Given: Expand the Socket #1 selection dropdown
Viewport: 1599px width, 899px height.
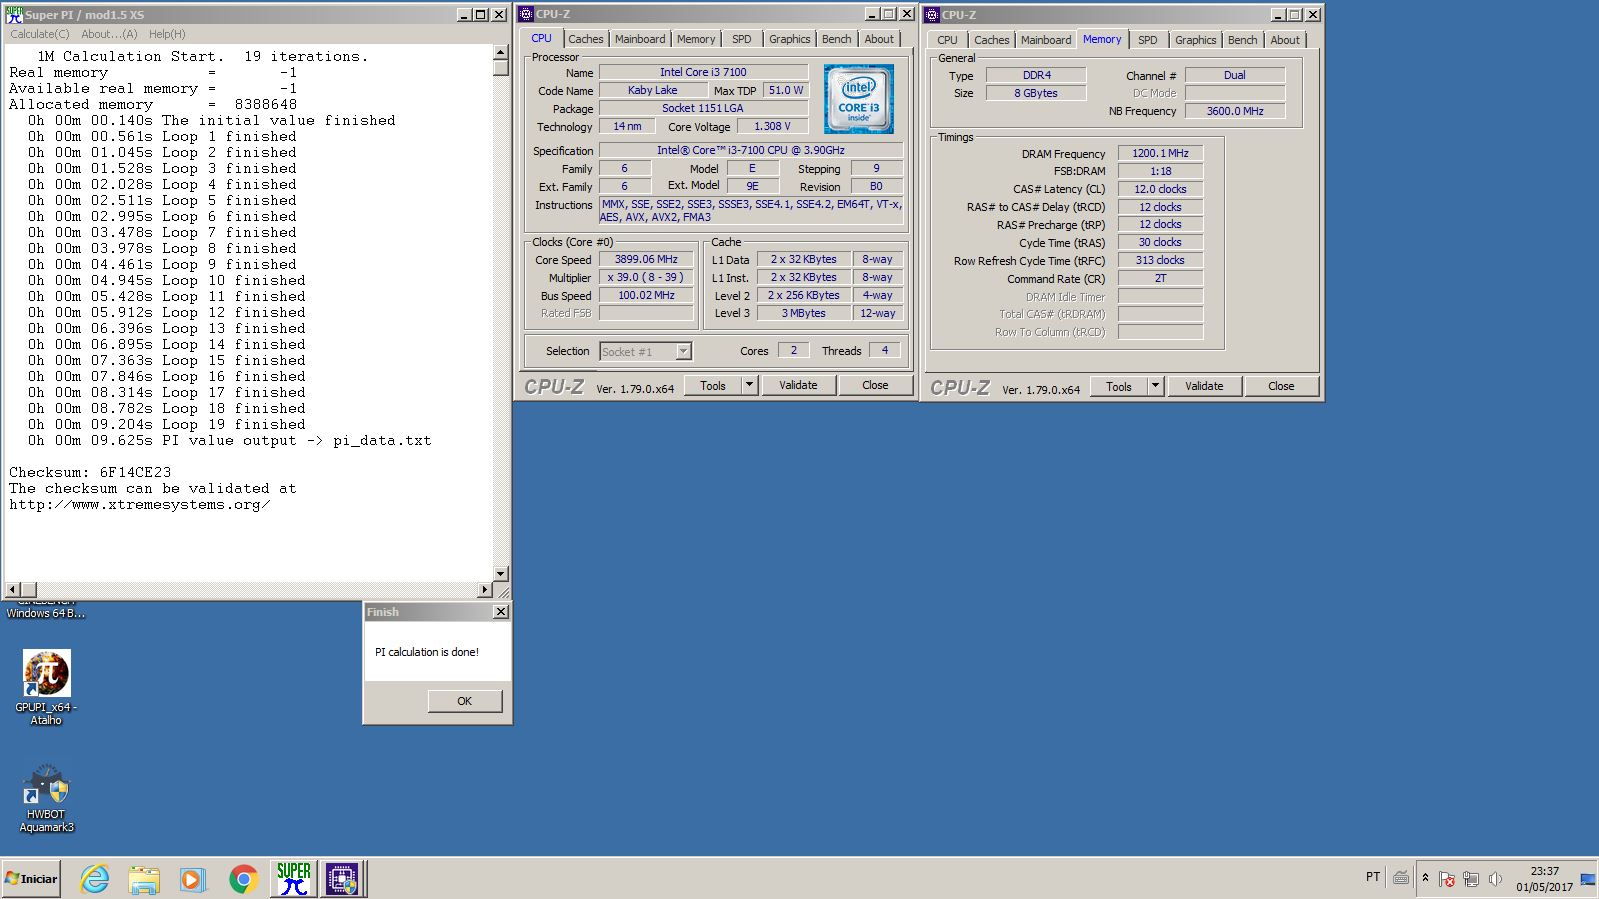Looking at the screenshot, I should 683,351.
